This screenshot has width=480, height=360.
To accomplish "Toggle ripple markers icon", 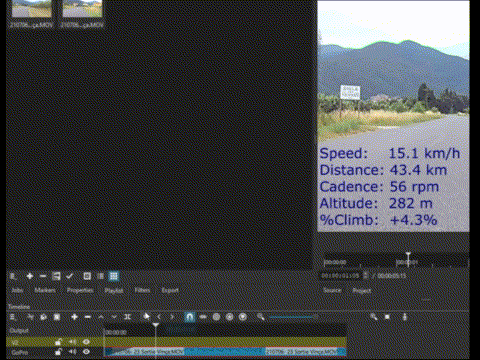I will point(243,317).
